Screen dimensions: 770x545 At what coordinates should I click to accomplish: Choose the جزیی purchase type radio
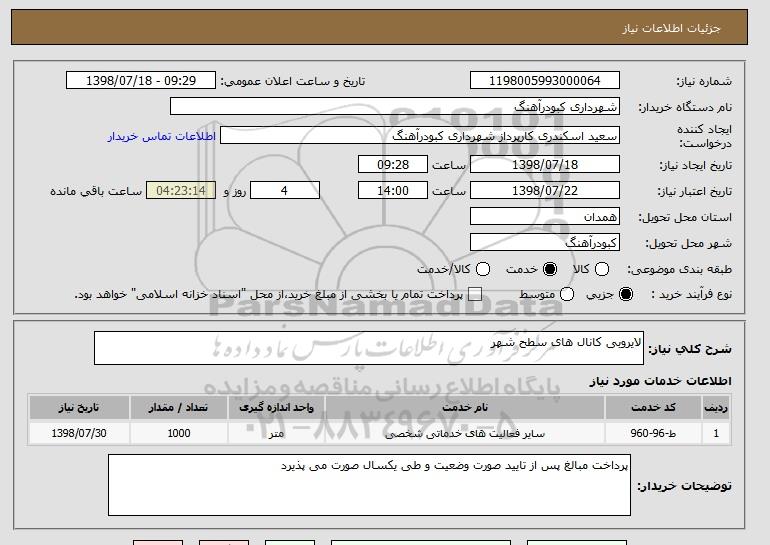click(626, 294)
